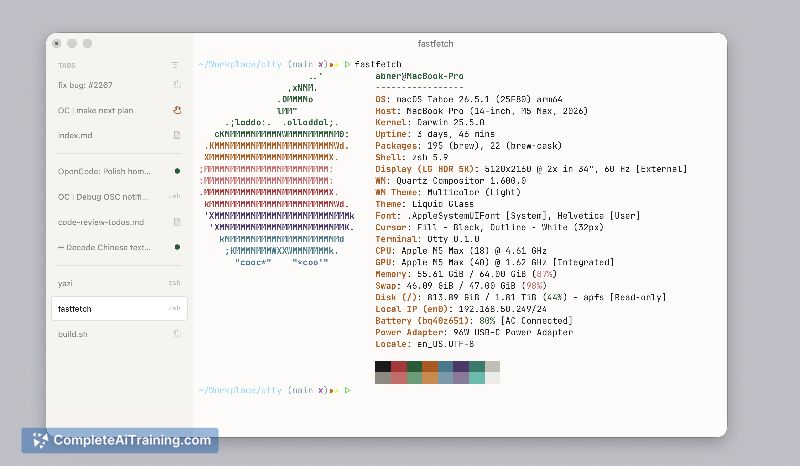
Task: Click the spinner icon on the build.sh tab
Action: pyautogui.click(x=177, y=334)
